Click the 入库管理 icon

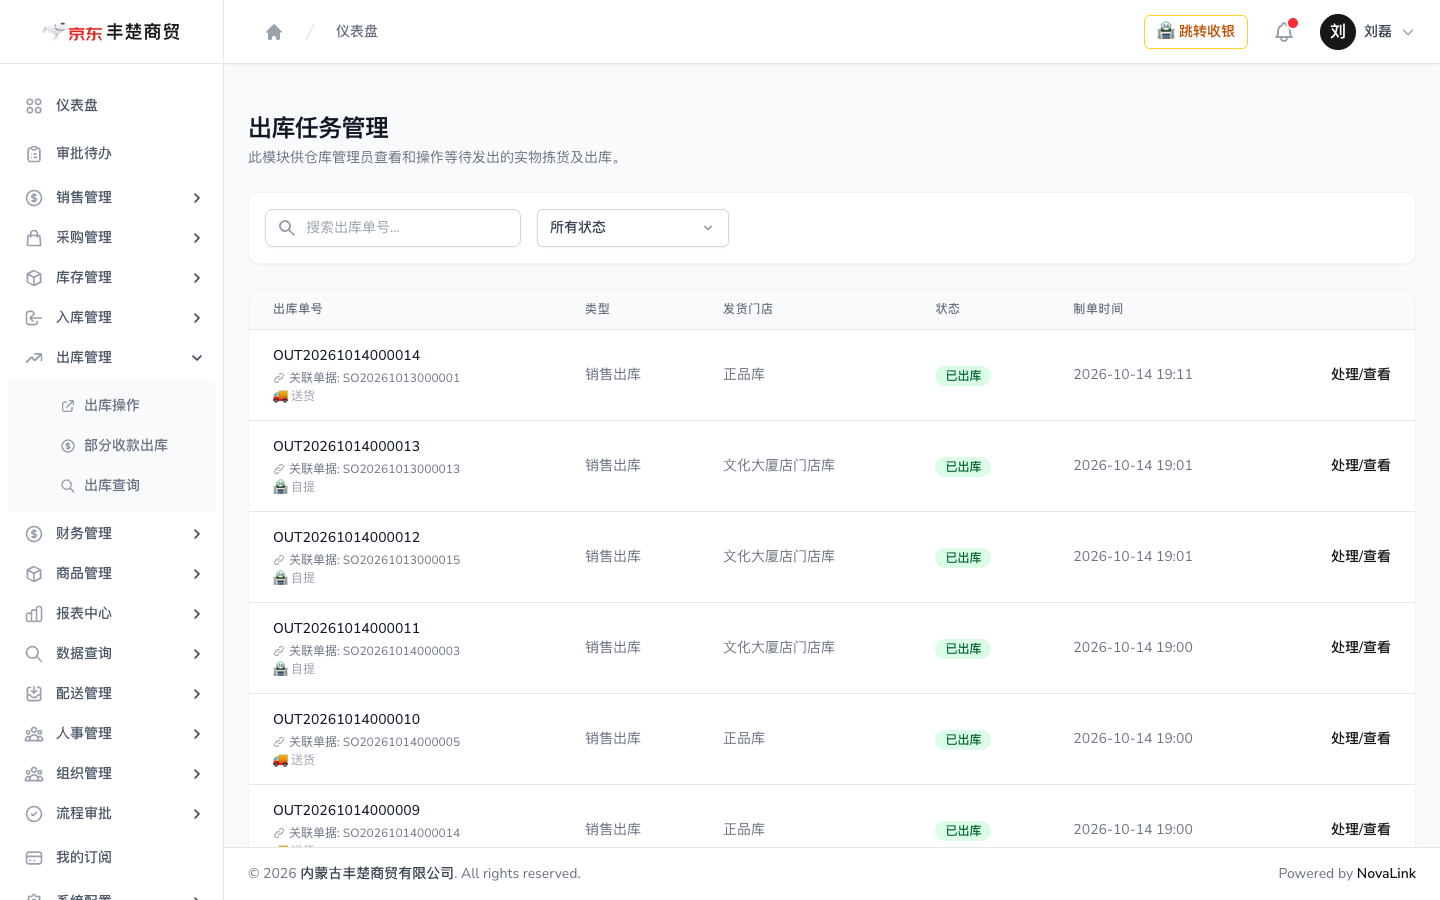[34, 318]
